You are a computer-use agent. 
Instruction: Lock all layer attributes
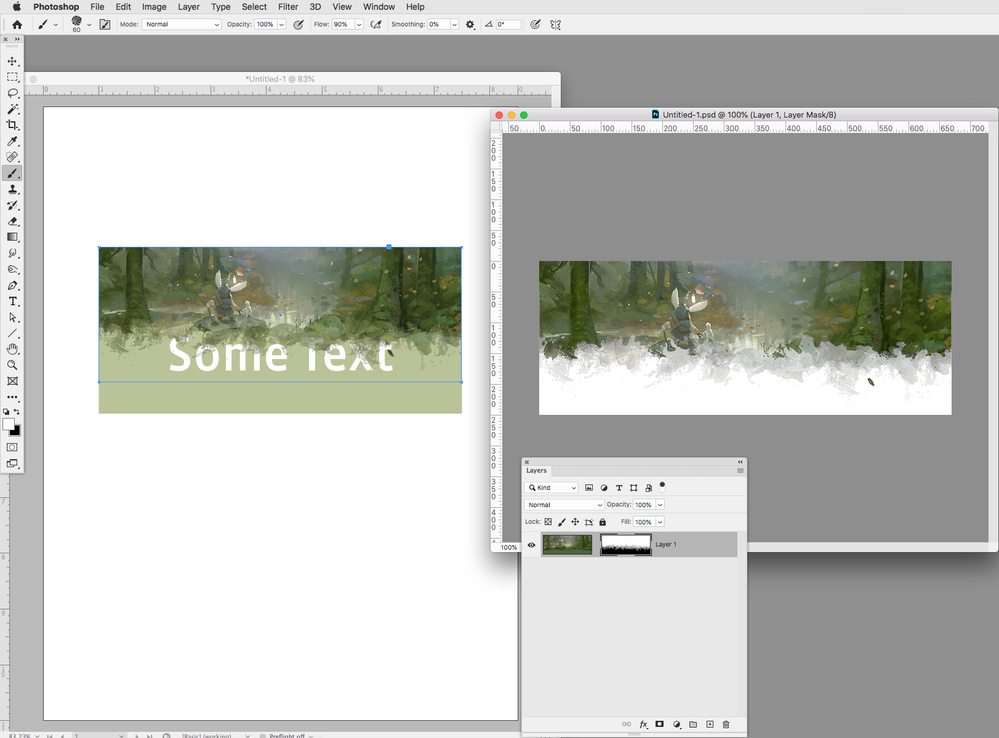[x=603, y=522]
